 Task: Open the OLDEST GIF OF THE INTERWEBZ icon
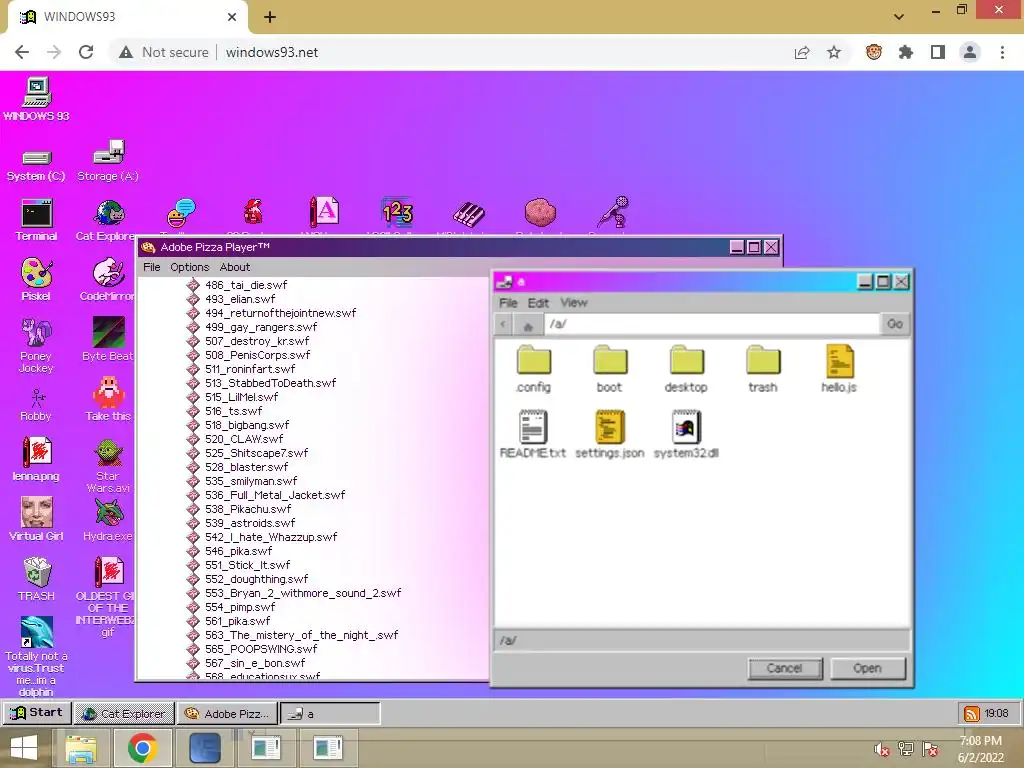click(x=106, y=596)
